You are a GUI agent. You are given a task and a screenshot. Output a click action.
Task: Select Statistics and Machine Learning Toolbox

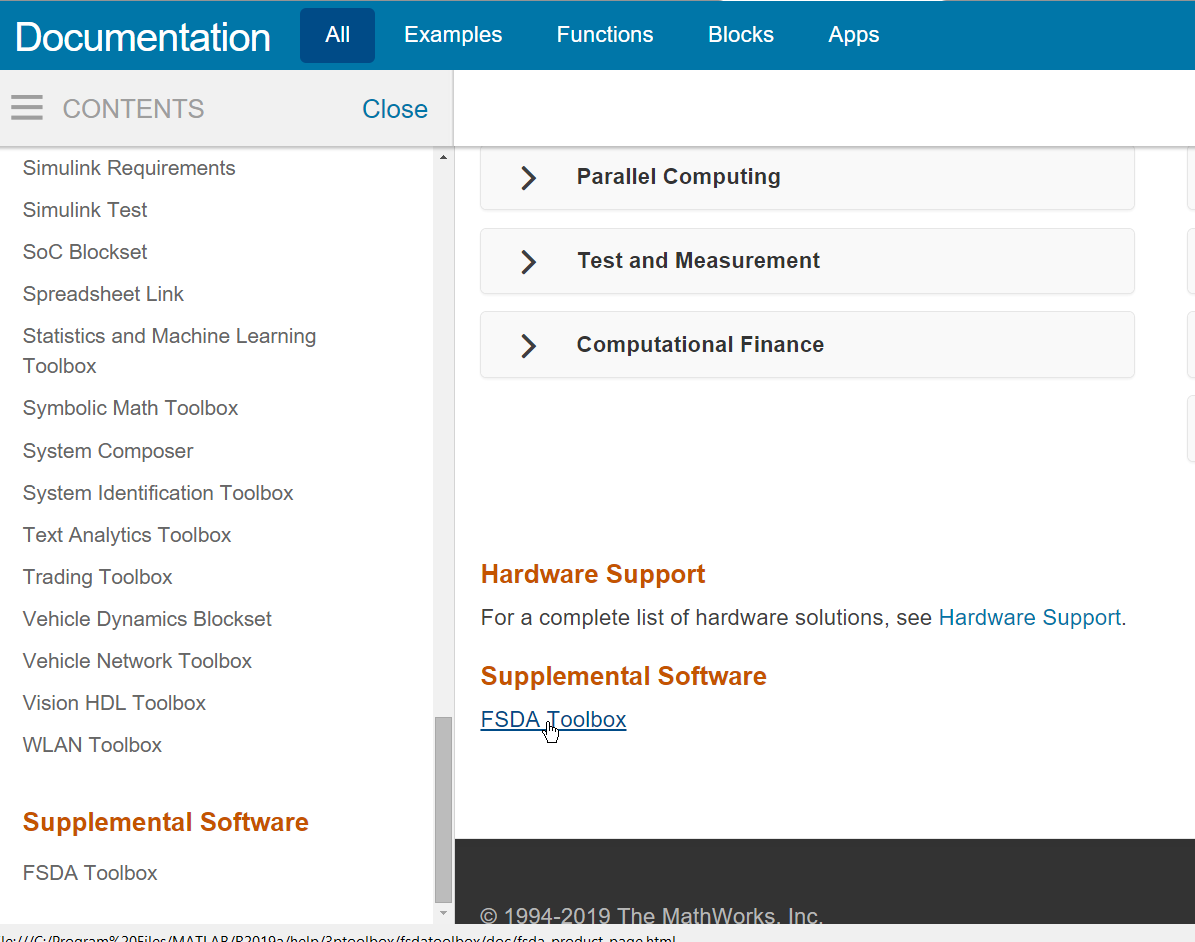(x=169, y=351)
